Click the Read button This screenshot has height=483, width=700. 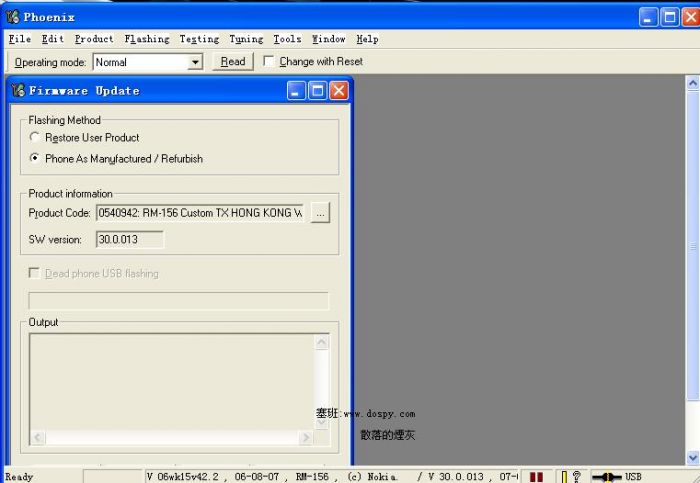pos(233,62)
